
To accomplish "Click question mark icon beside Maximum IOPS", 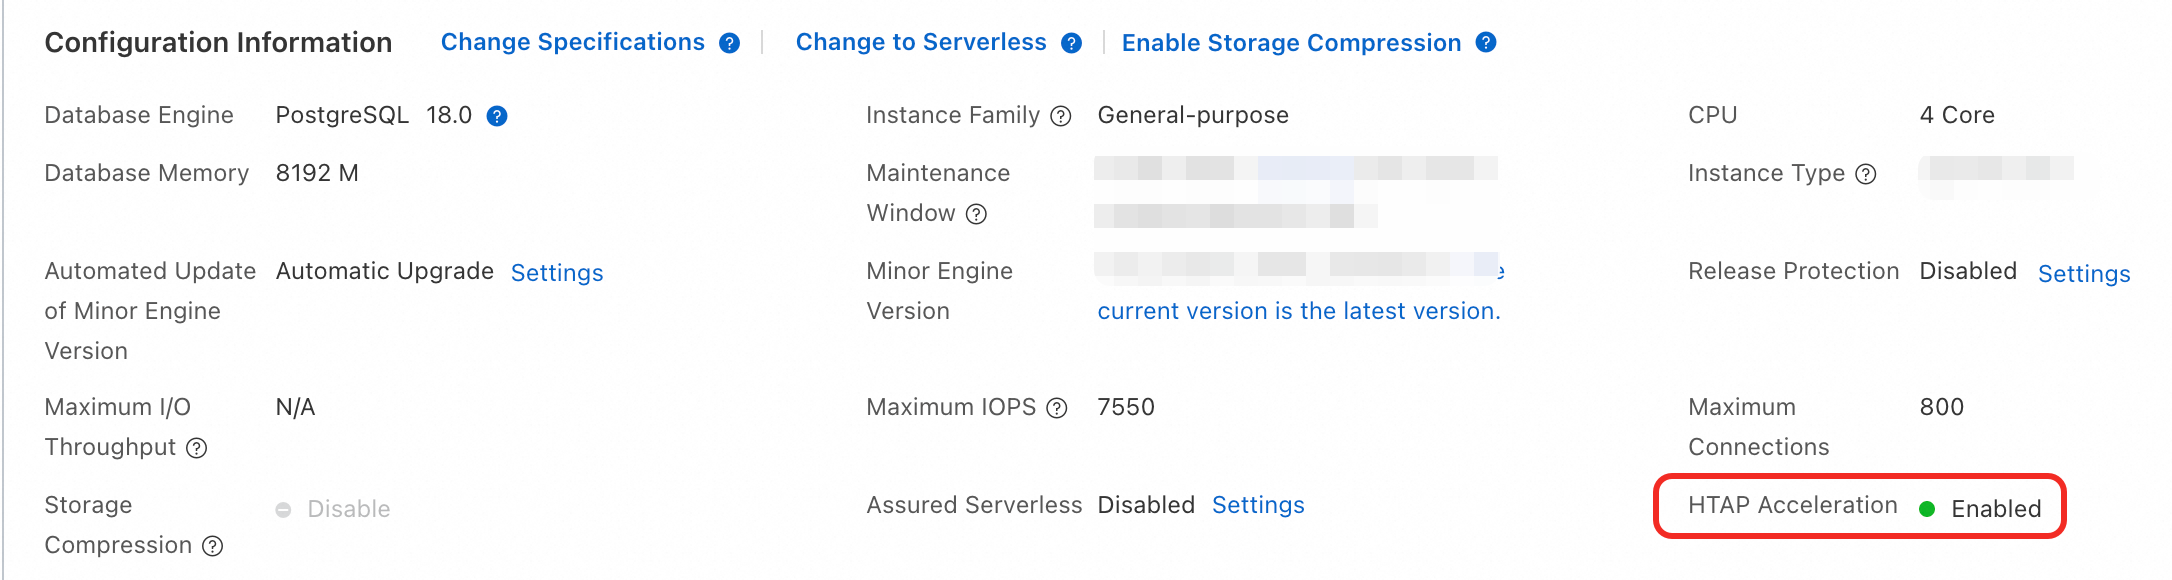I will pyautogui.click(x=1057, y=408).
